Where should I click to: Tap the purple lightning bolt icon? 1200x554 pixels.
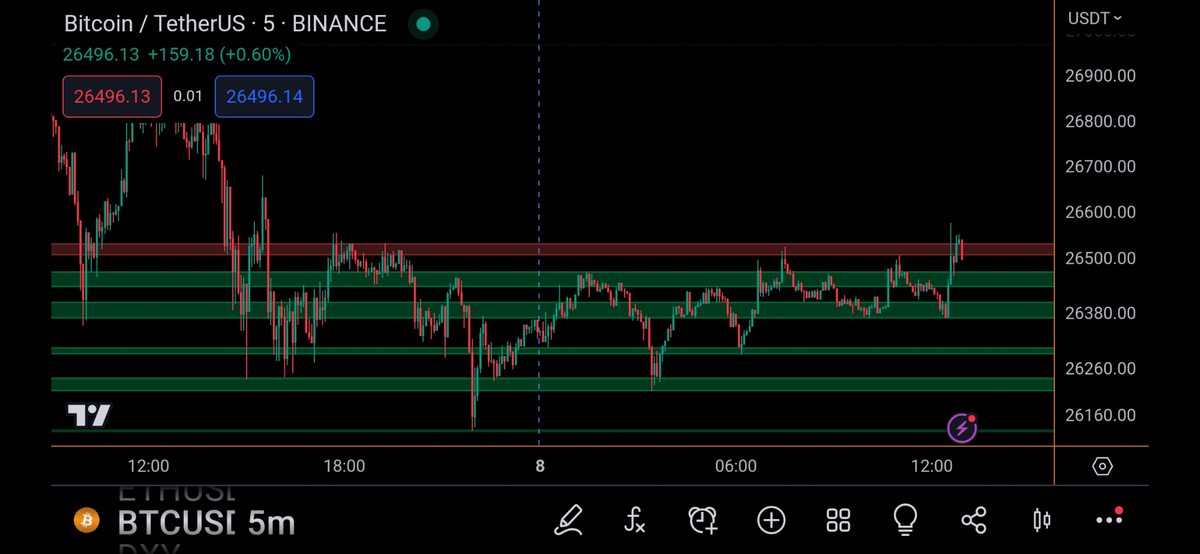click(x=962, y=429)
